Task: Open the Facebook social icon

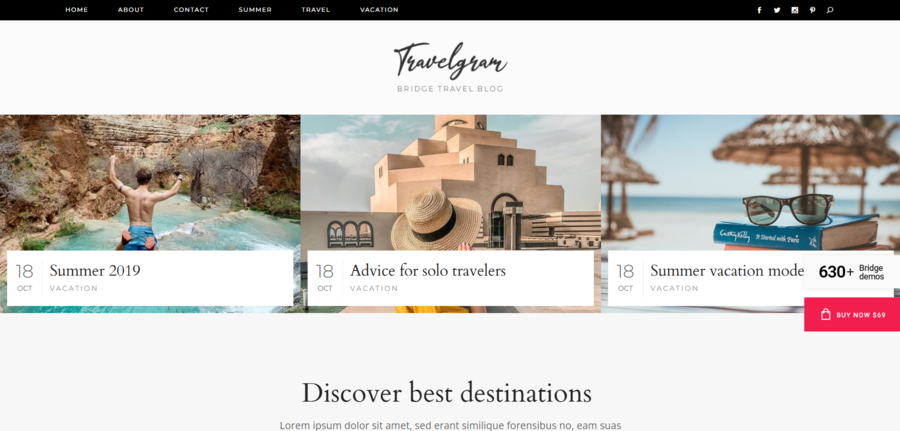Action: coord(759,10)
